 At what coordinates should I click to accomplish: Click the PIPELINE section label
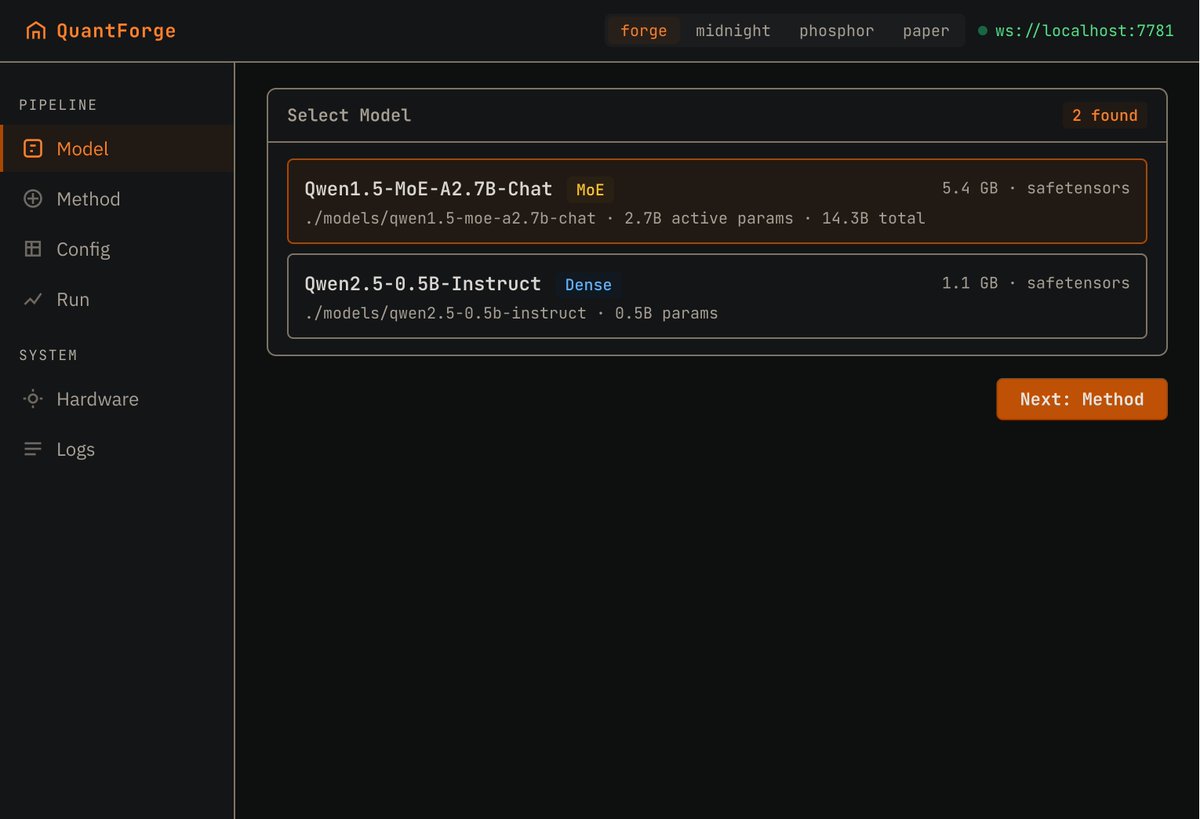tap(58, 105)
